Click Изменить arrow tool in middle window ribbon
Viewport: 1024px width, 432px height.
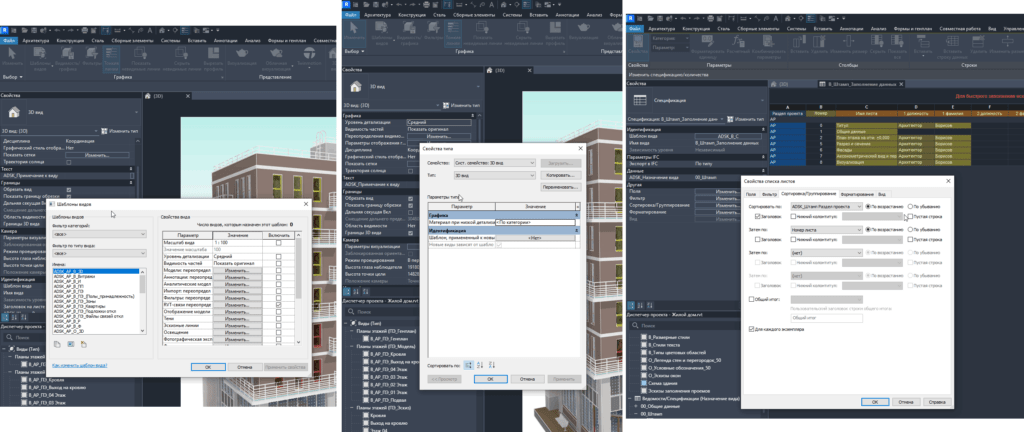pos(355,31)
